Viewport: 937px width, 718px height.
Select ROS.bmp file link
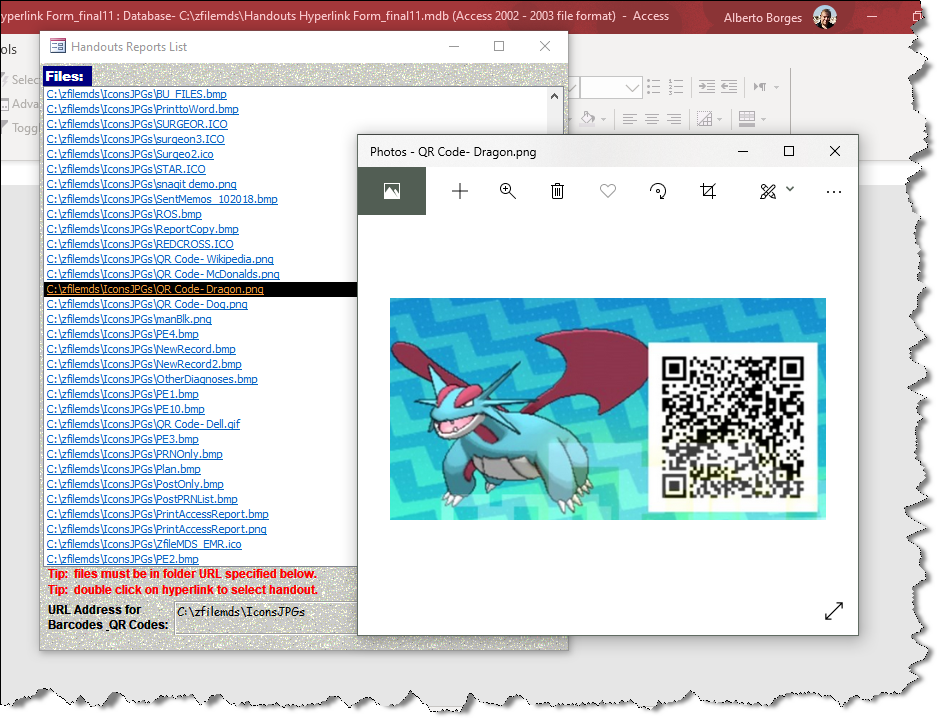[124, 214]
